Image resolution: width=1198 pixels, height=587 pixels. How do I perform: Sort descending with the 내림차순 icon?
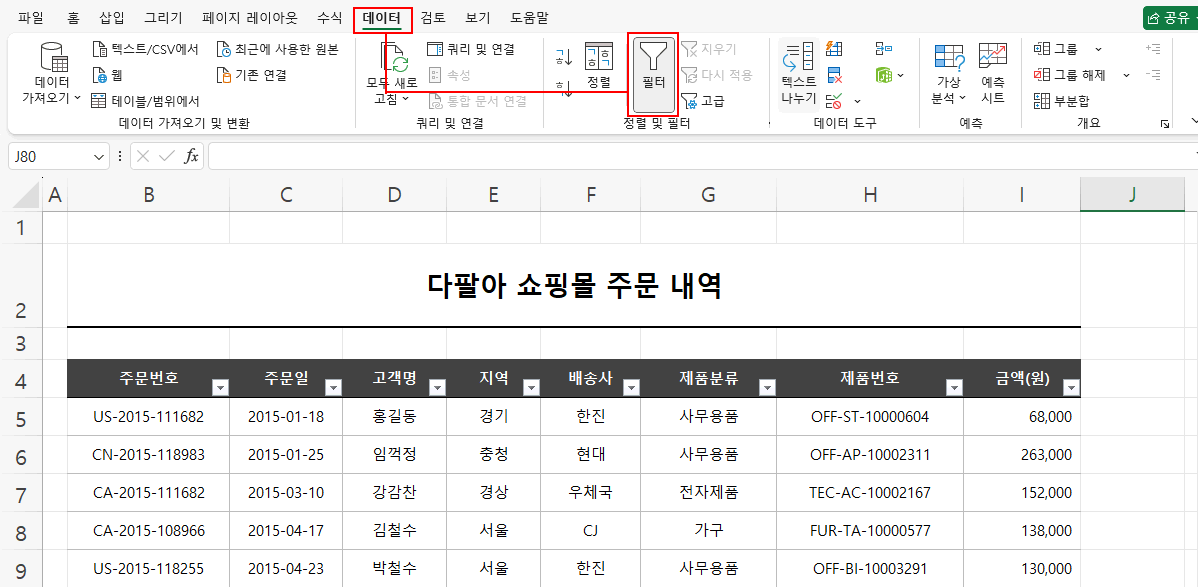pos(564,89)
